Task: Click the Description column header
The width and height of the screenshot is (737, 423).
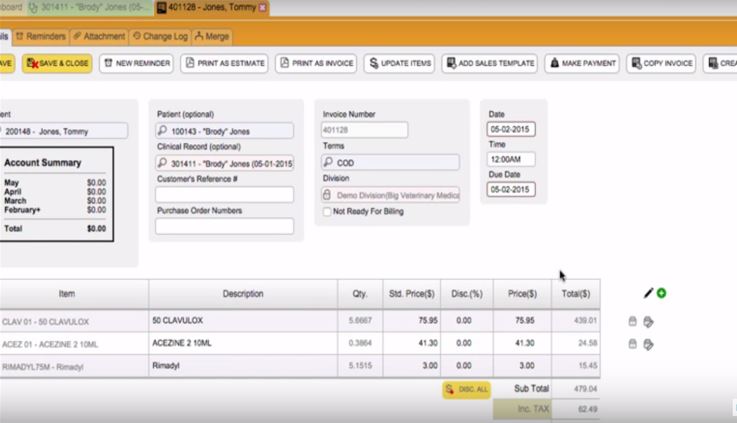Action: pyautogui.click(x=243, y=294)
